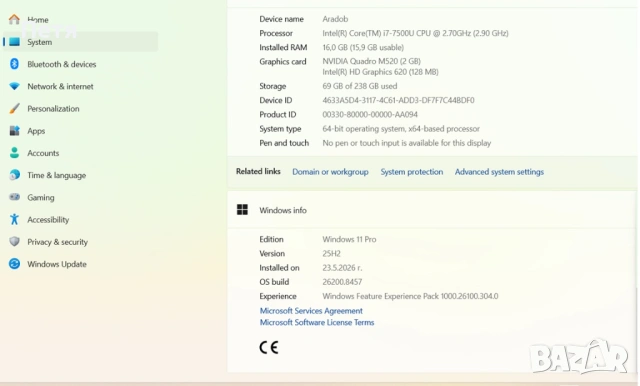Click the Storage label
The image size is (640, 386).
click(272, 86)
